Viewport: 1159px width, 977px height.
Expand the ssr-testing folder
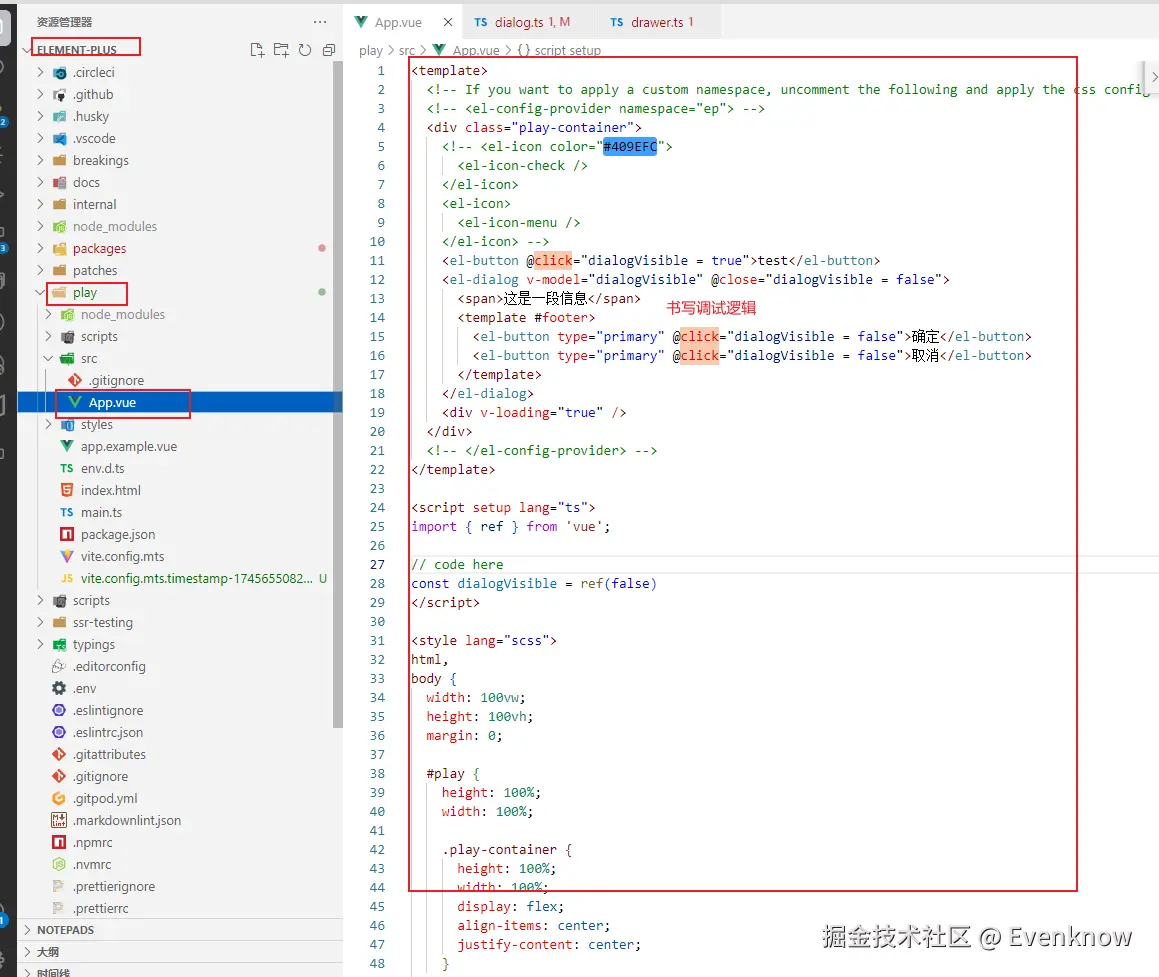coord(41,622)
